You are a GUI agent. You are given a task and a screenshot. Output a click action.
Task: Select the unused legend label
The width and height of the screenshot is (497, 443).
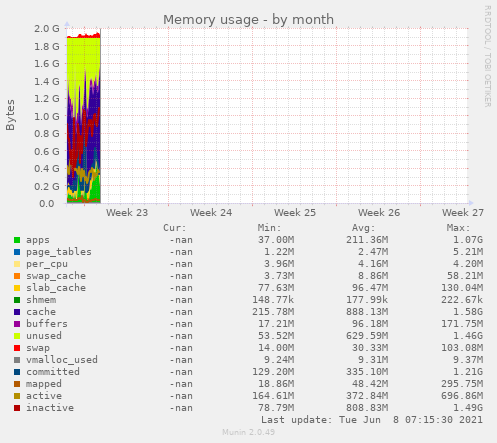pyautogui.click(x=44, y=336)
